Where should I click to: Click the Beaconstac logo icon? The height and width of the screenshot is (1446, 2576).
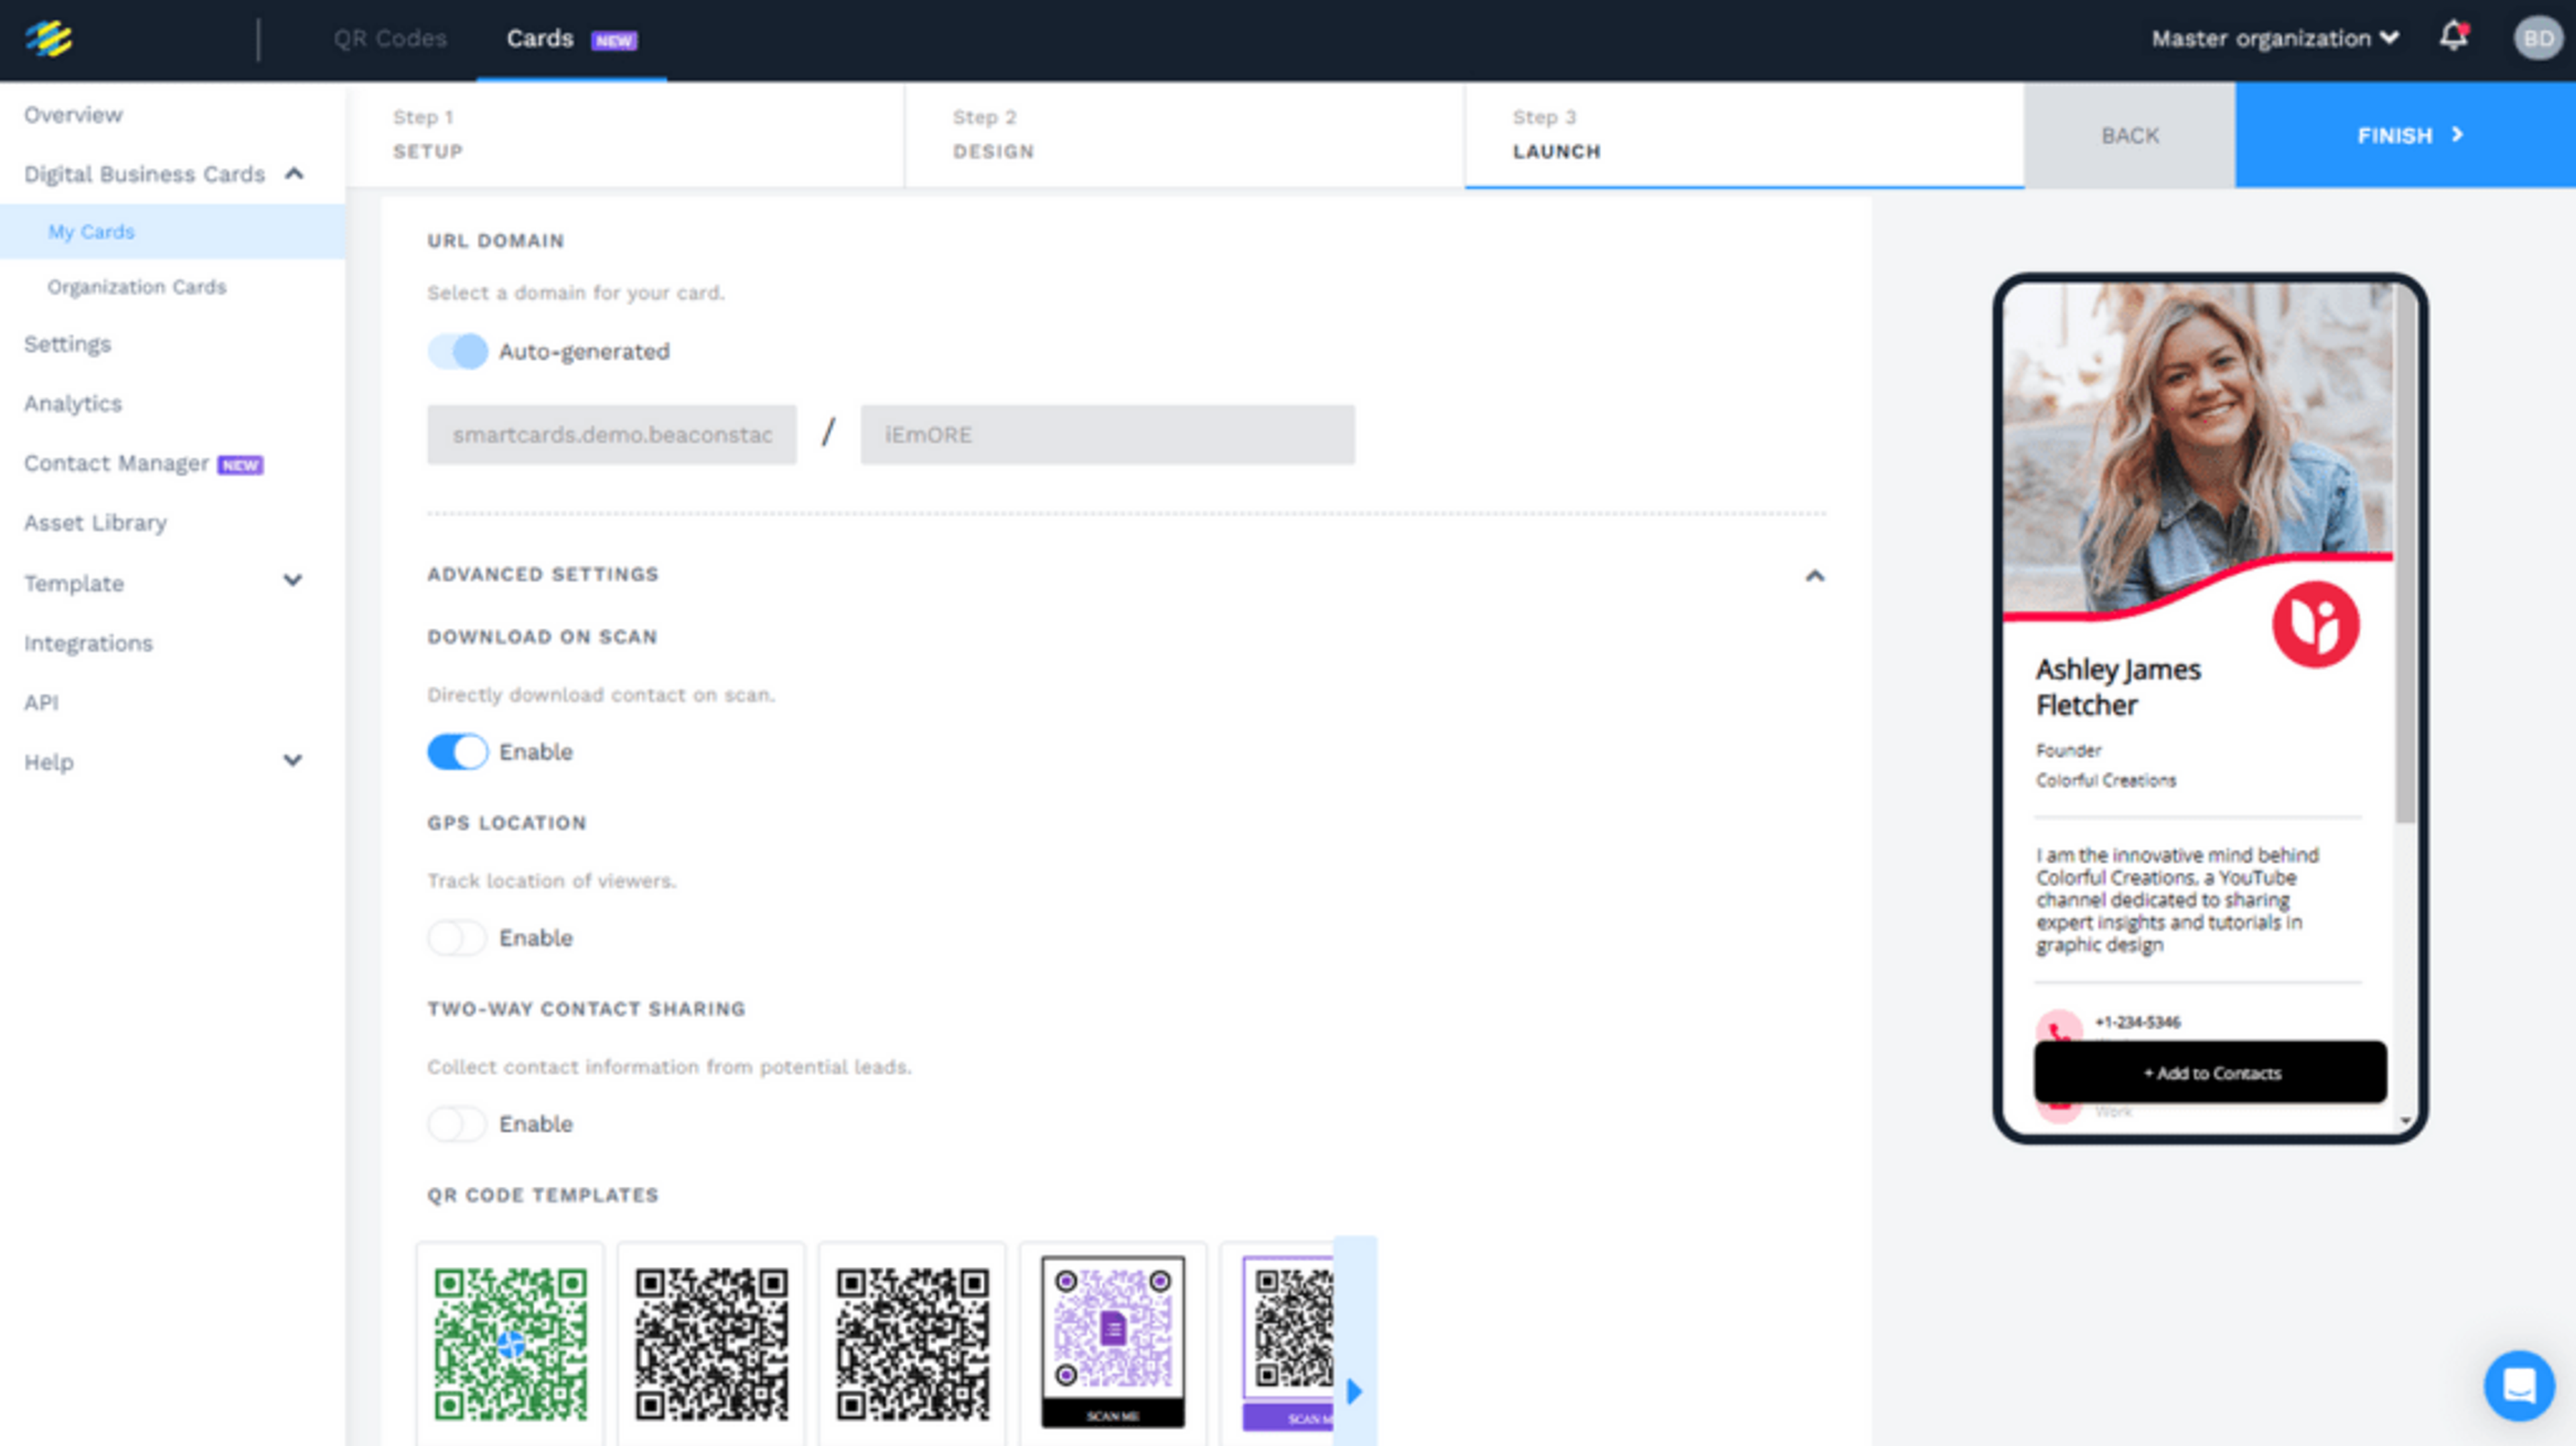click(x=49, y=39)
